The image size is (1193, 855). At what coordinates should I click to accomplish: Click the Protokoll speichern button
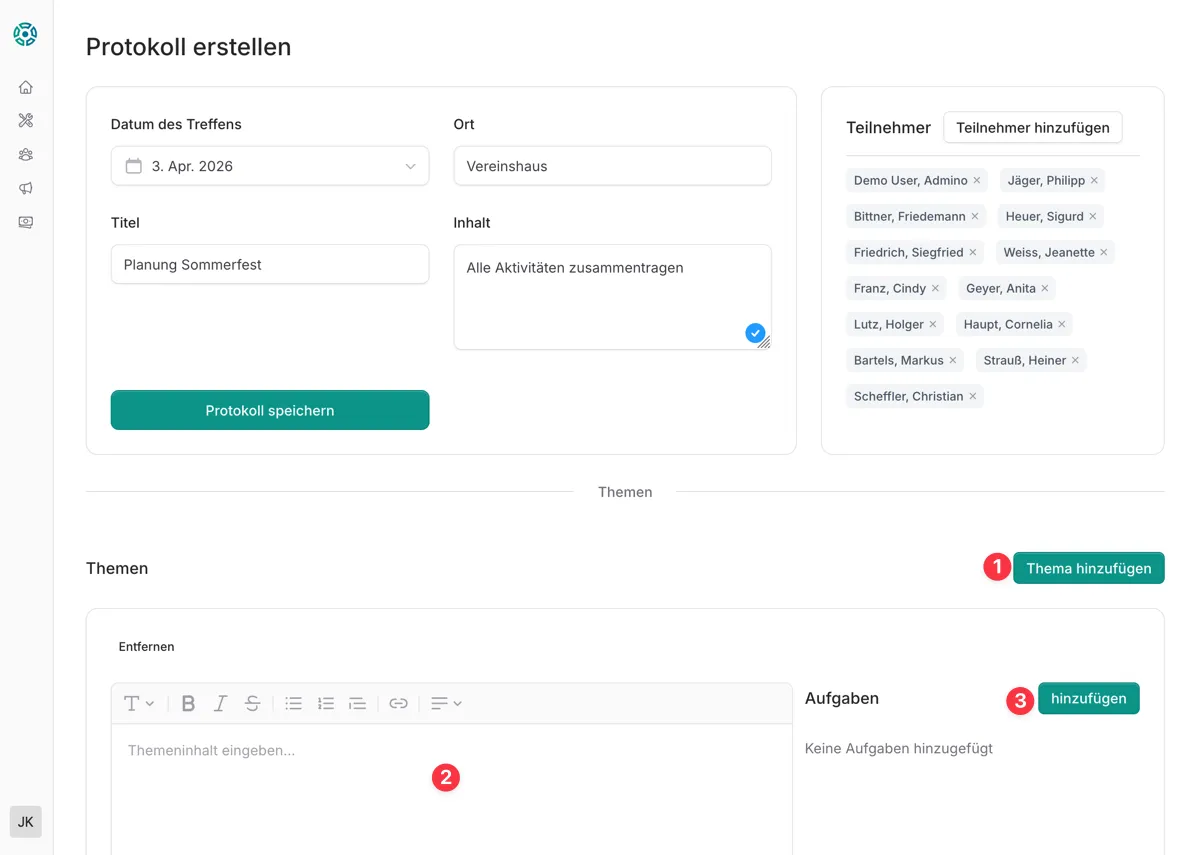[269, 410]
